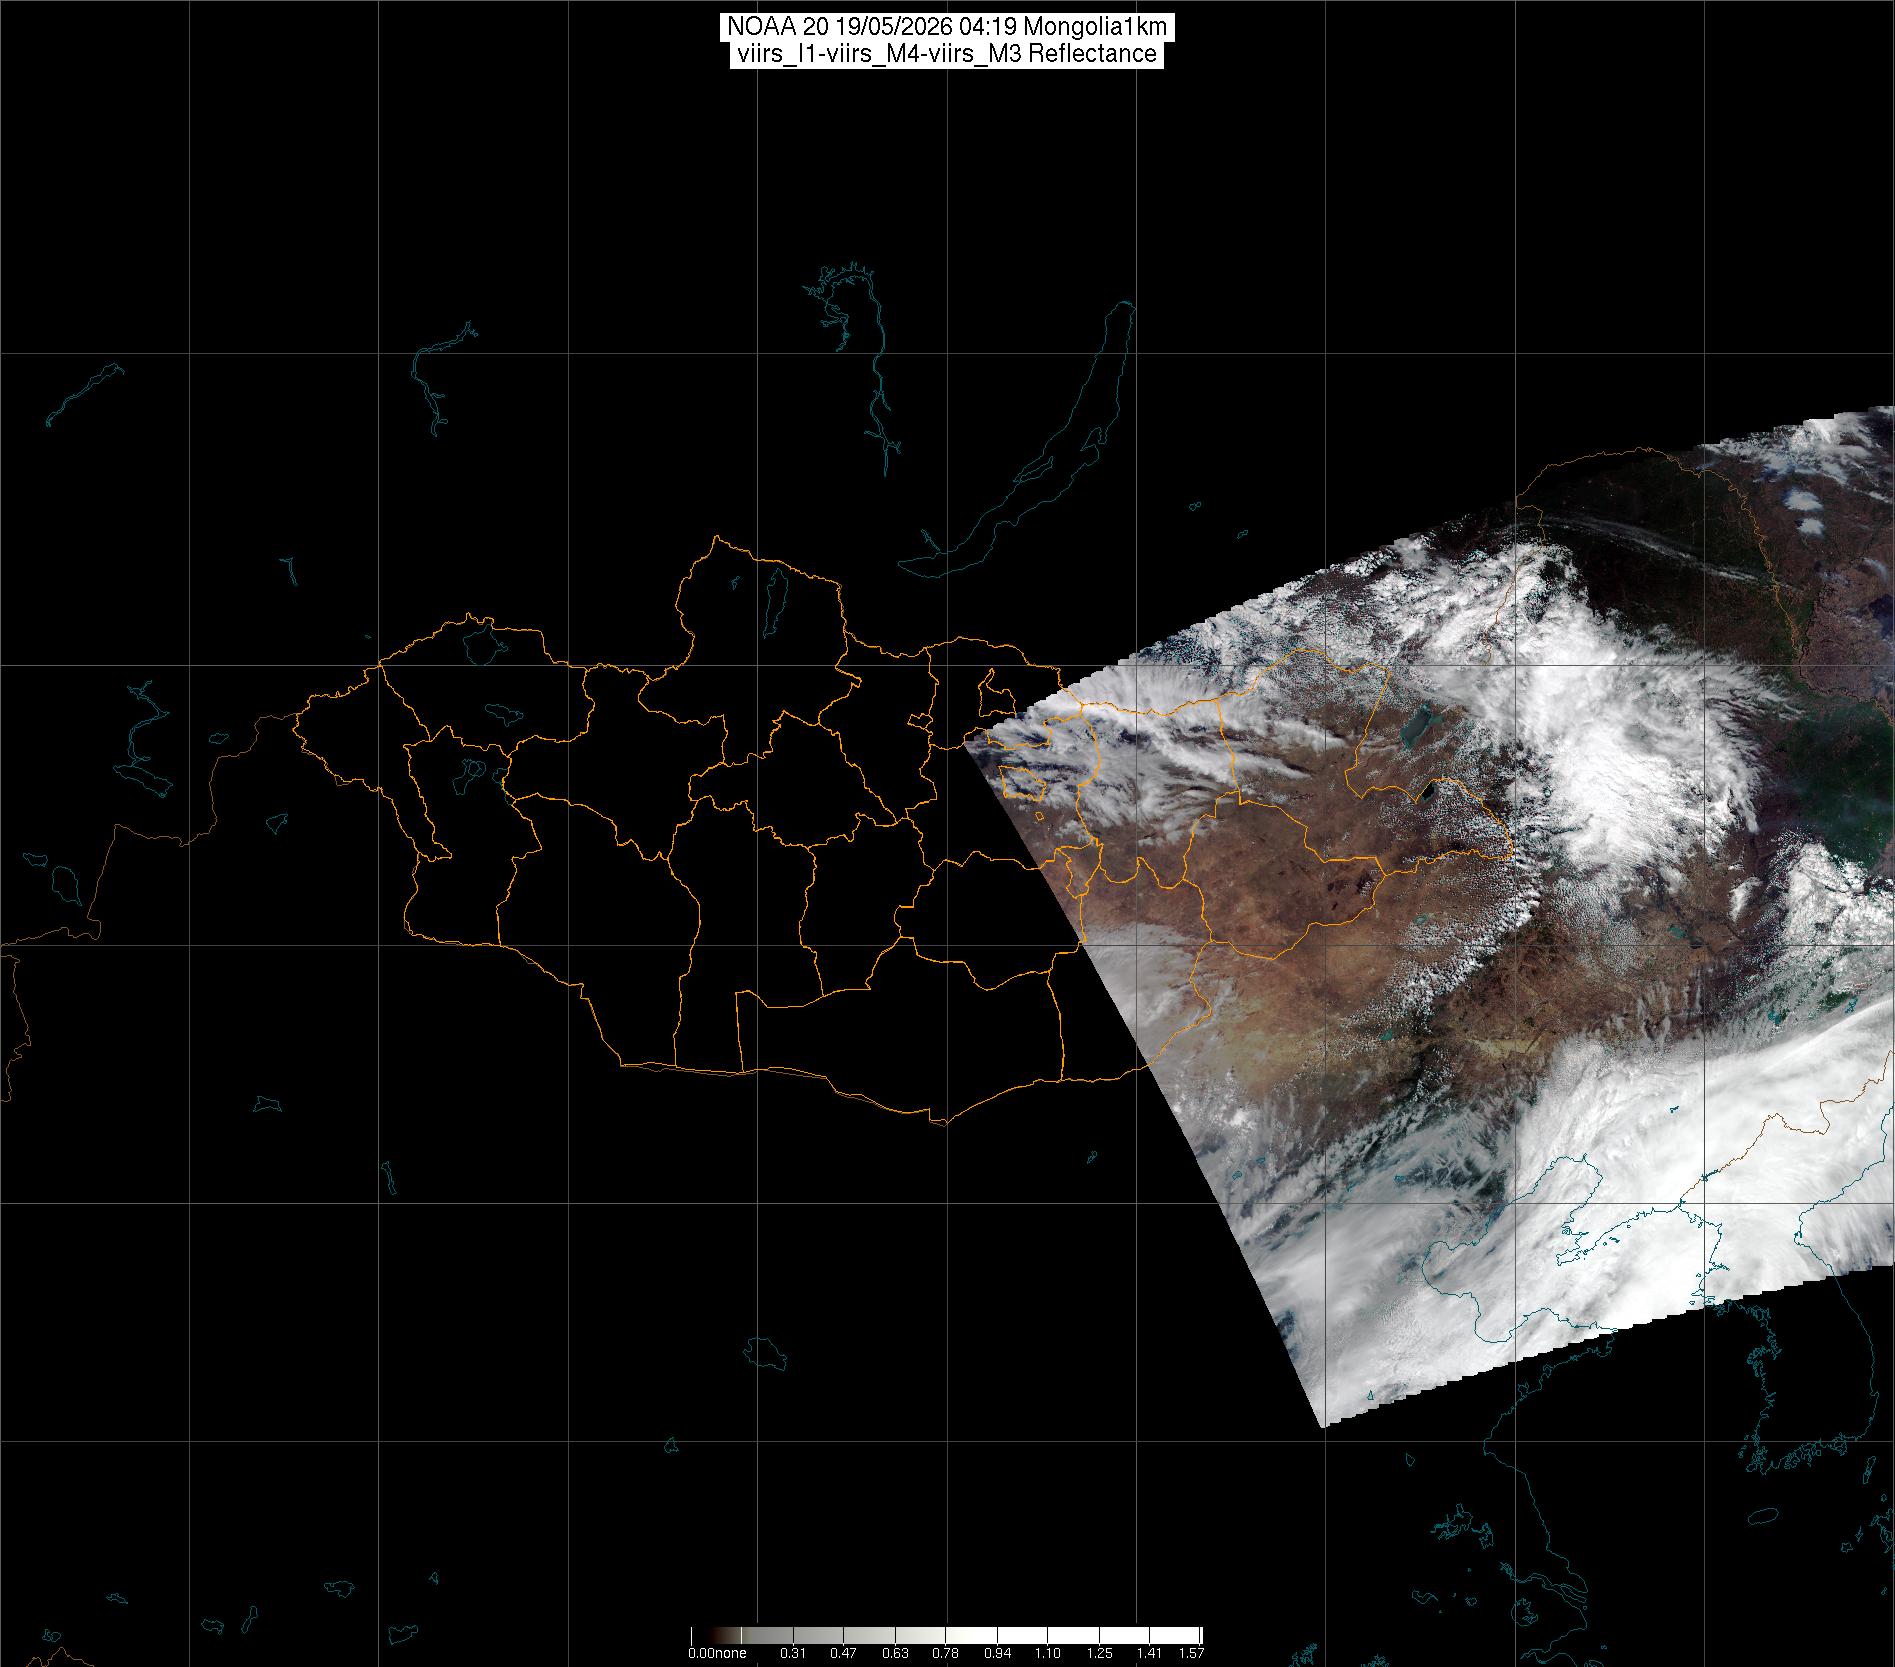The width and height of the screenshot is (1895, 1667).
Task: Select the narrow Khövsgöl lake outline in northern Mongolia
Action: (x=773, y=597)
